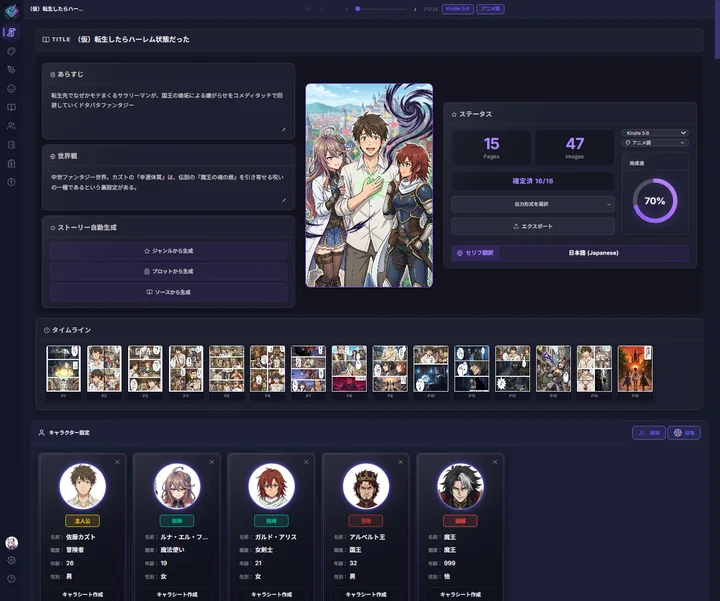Remove the 佐藤カズト character card

[x=117, y=462]
